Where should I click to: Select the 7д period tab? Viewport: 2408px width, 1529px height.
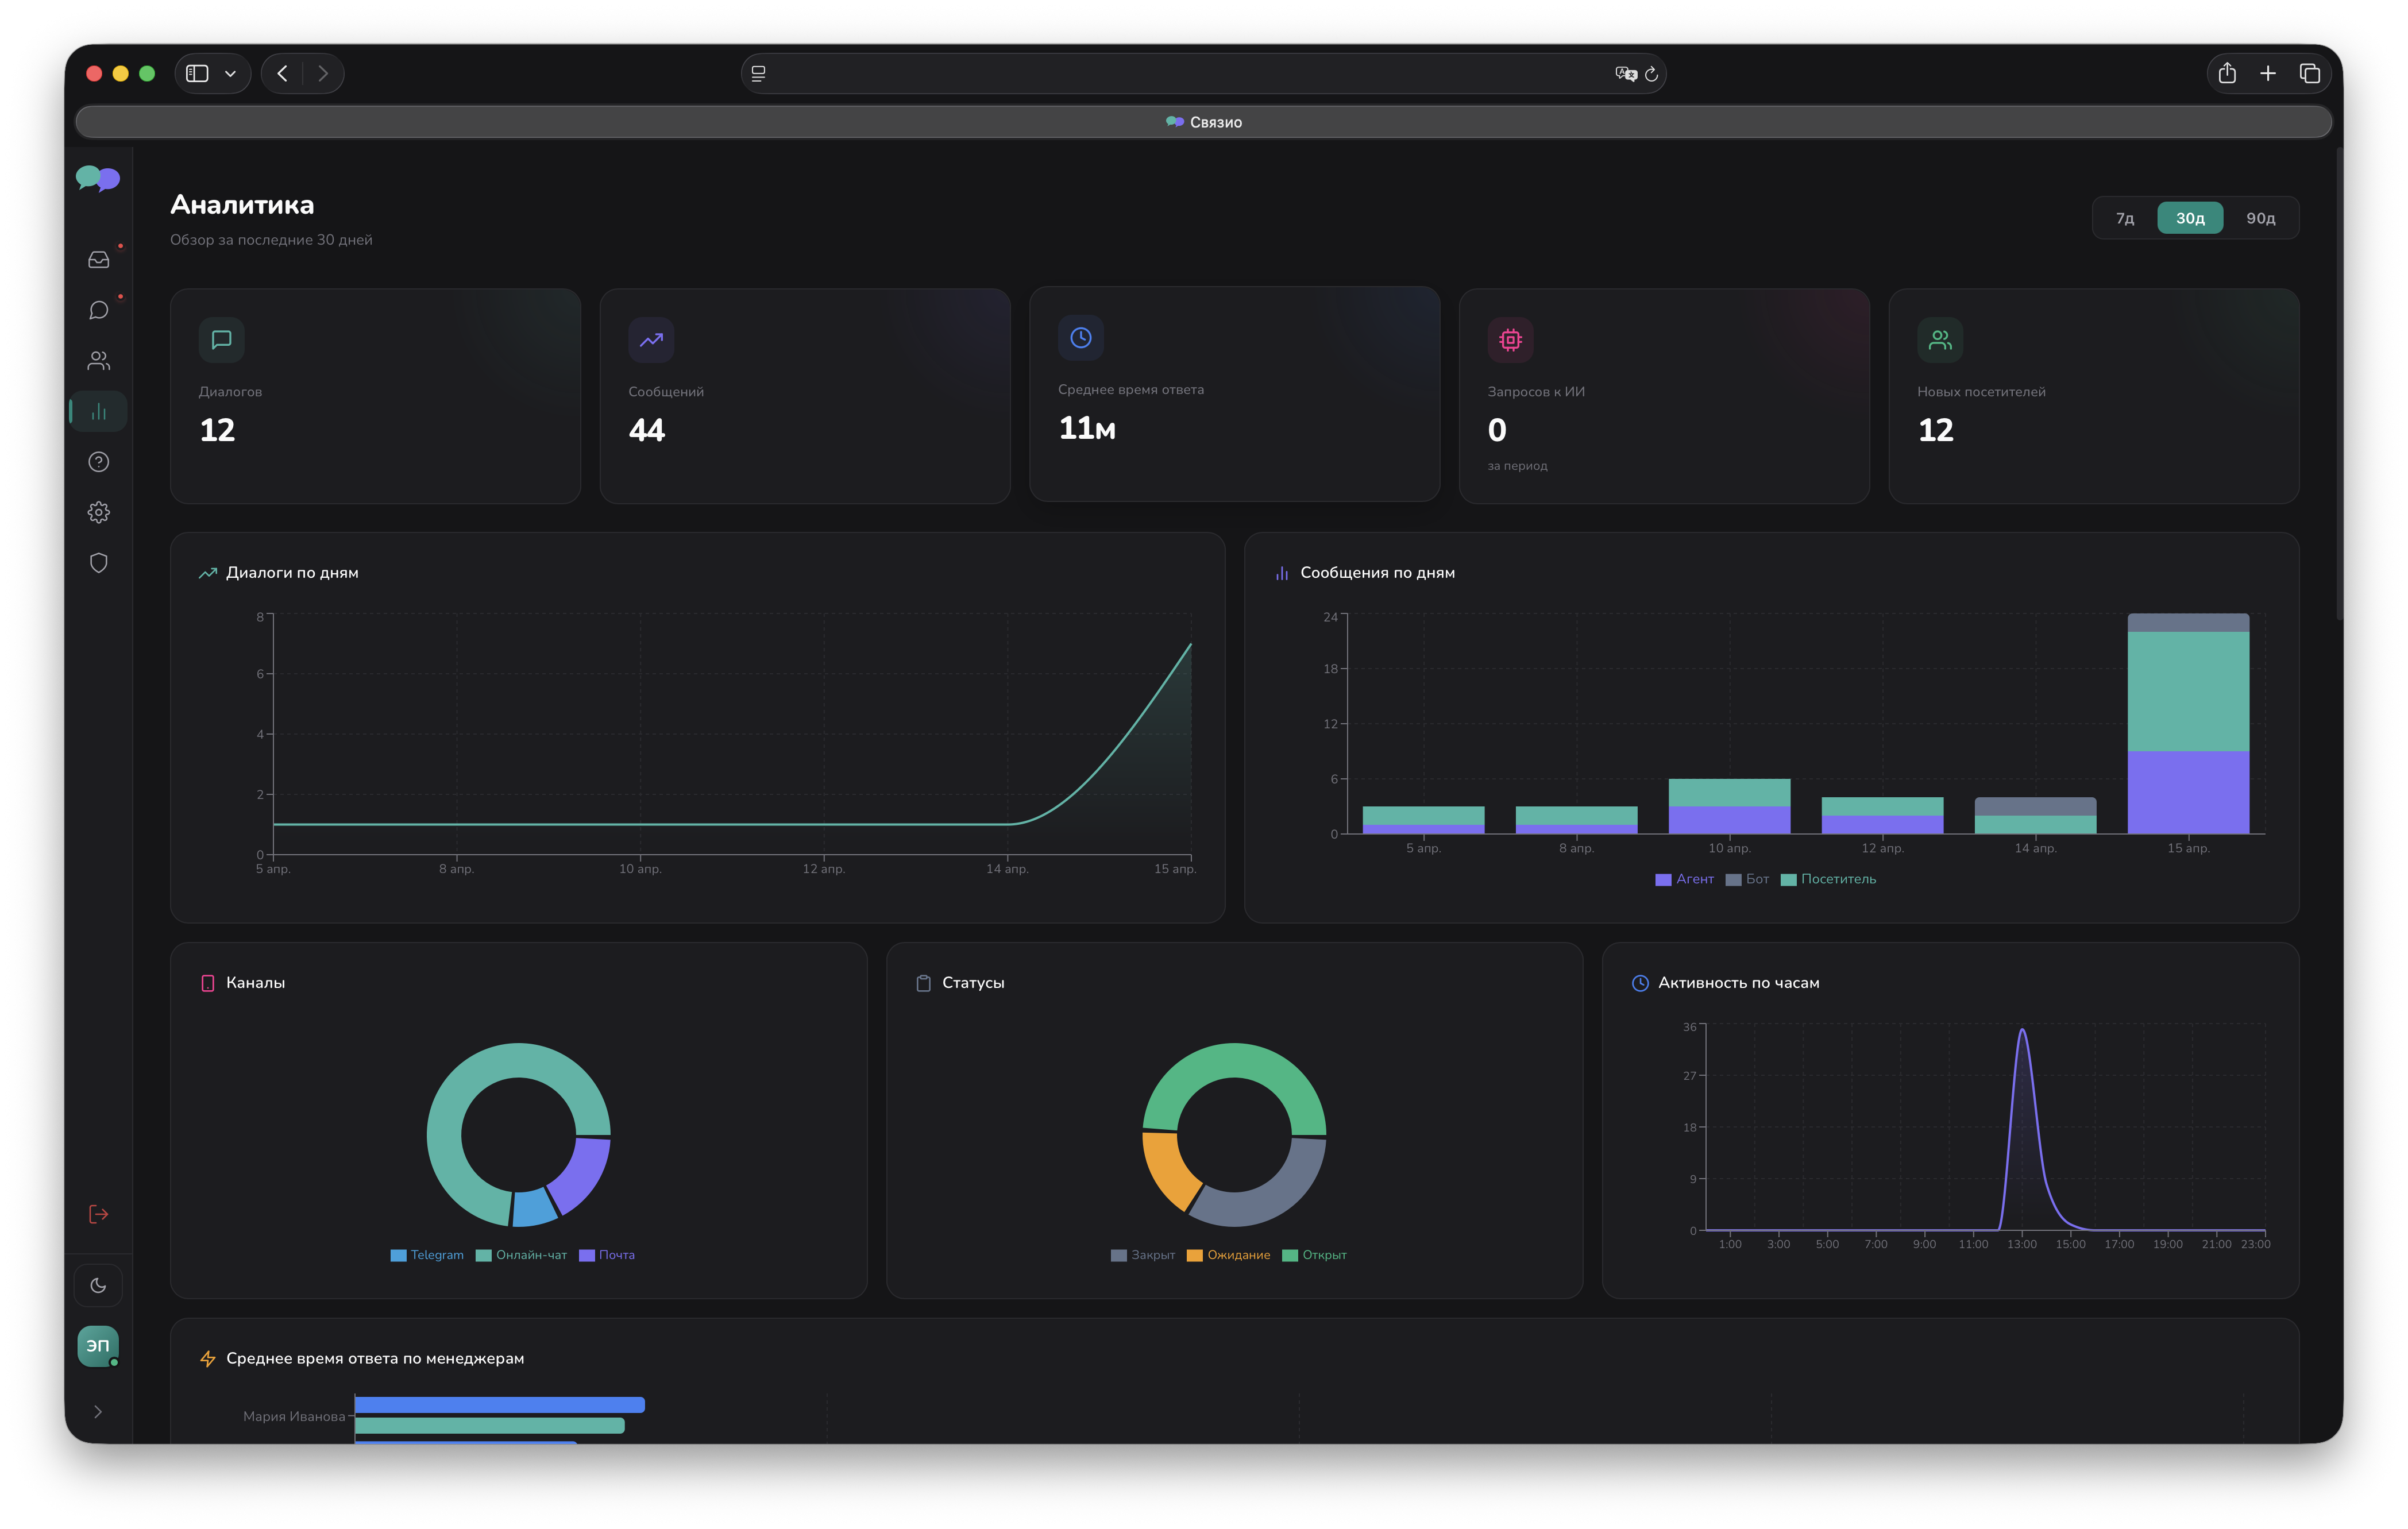pyautogui.click(x=2125, y=218)
